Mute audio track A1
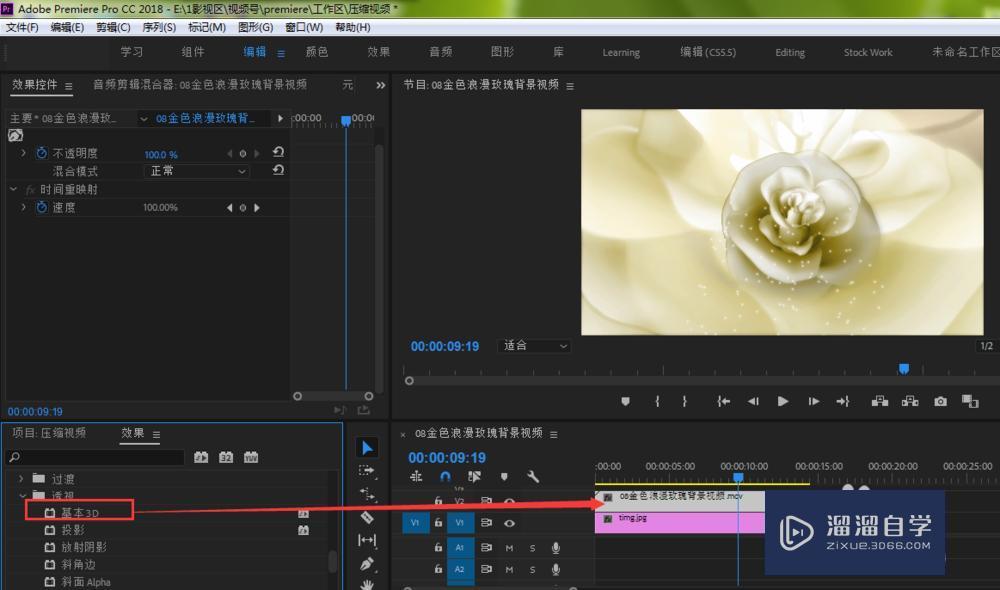Viewport: 1000px width, 590px height. 509,548
